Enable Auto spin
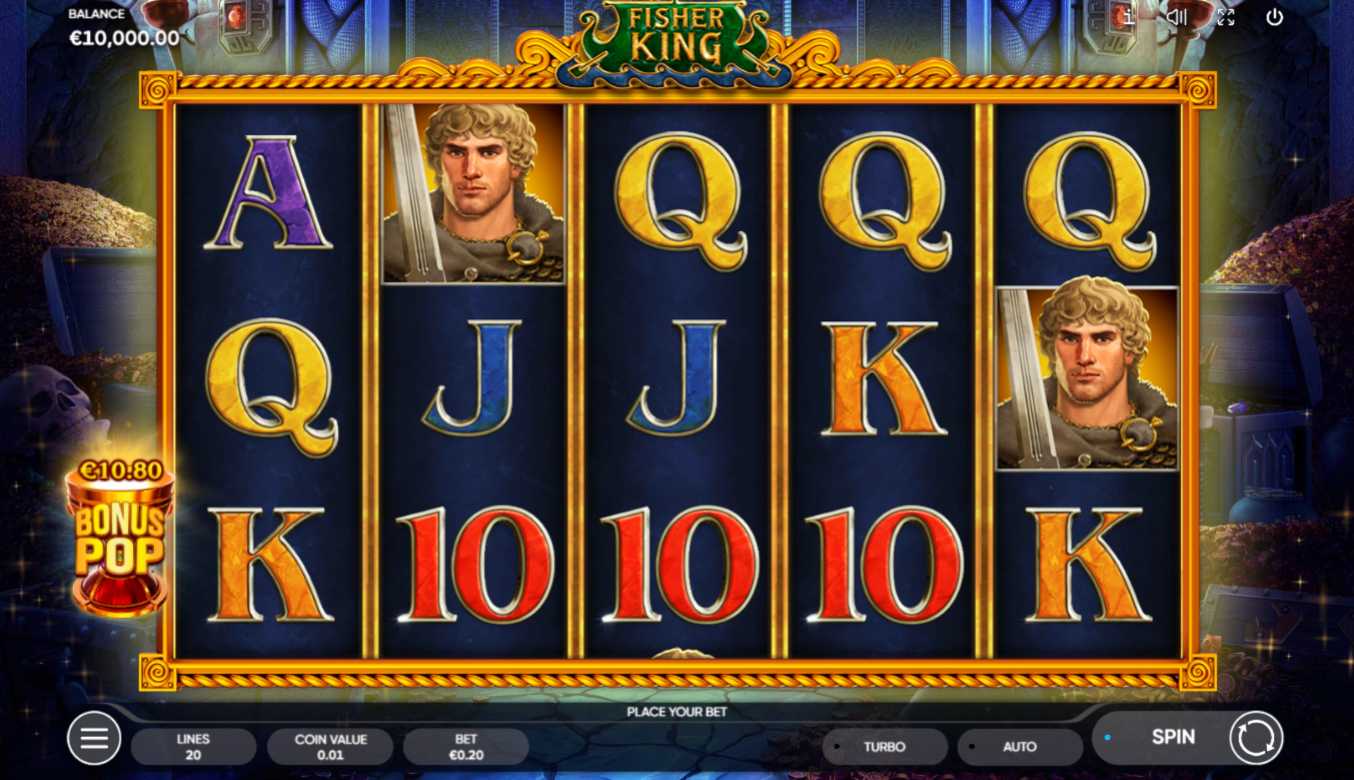This screenshot has width=1354, height=780. (1020, 747)
